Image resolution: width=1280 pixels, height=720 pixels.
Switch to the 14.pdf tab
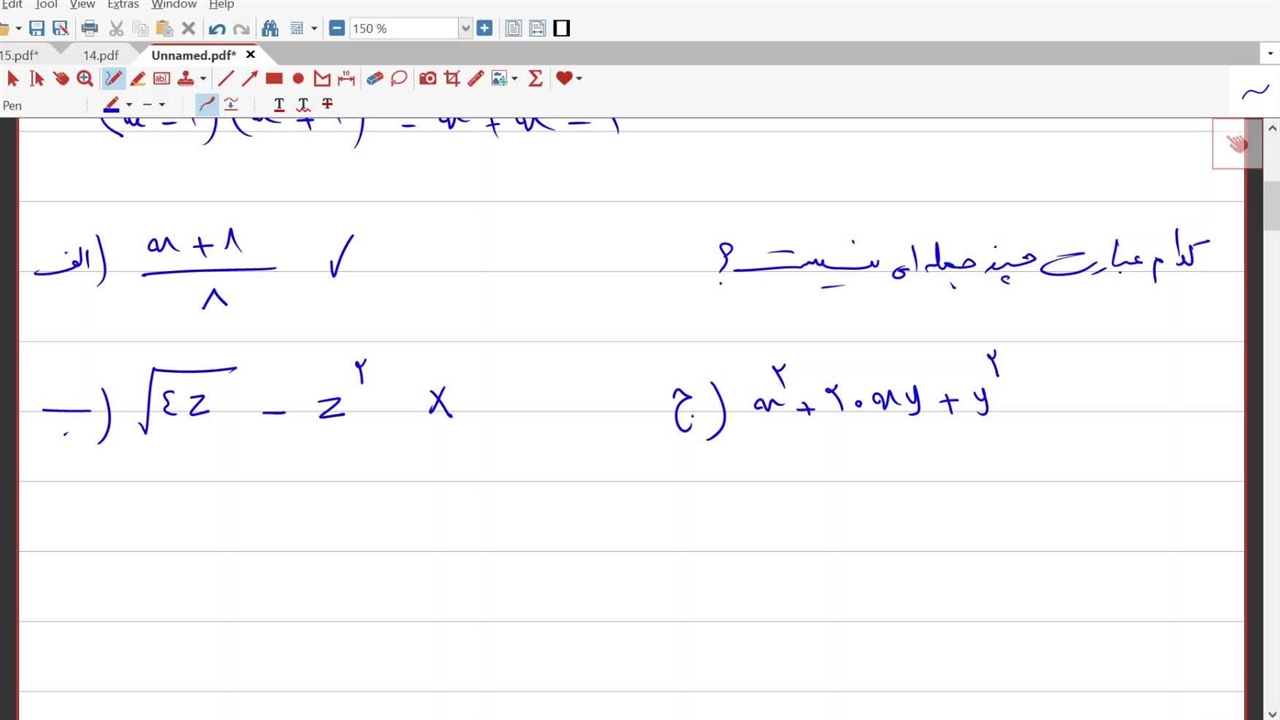[x=100, y=55]
